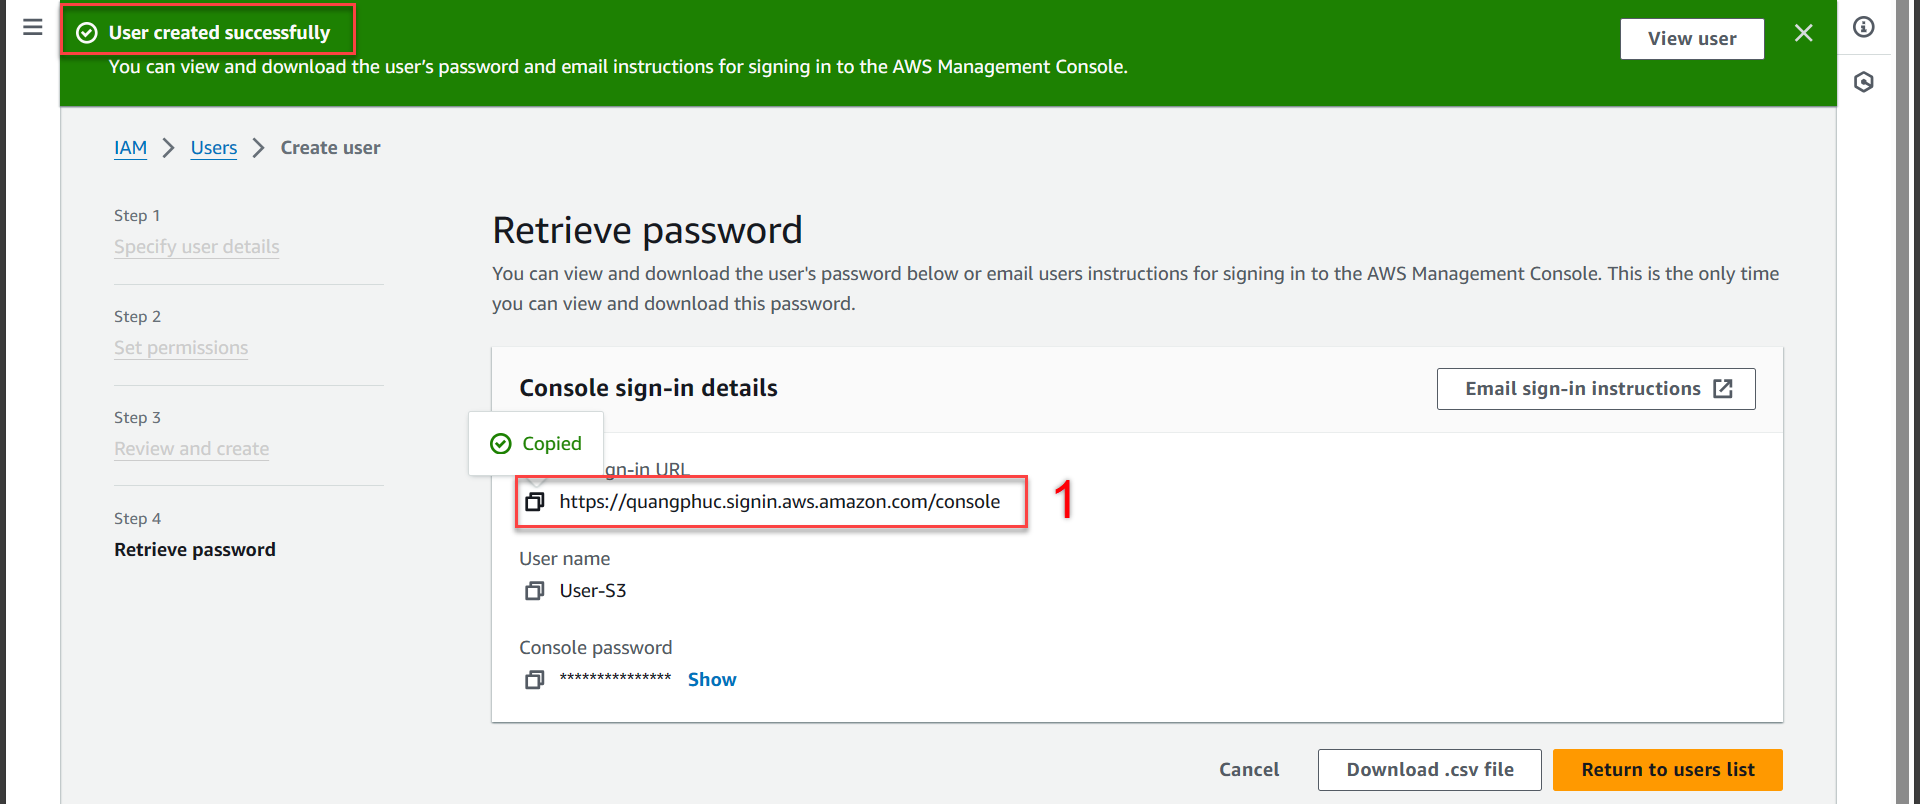1920x804 pixels.
Task: Return to the users list
Action: pos(1667,769)
